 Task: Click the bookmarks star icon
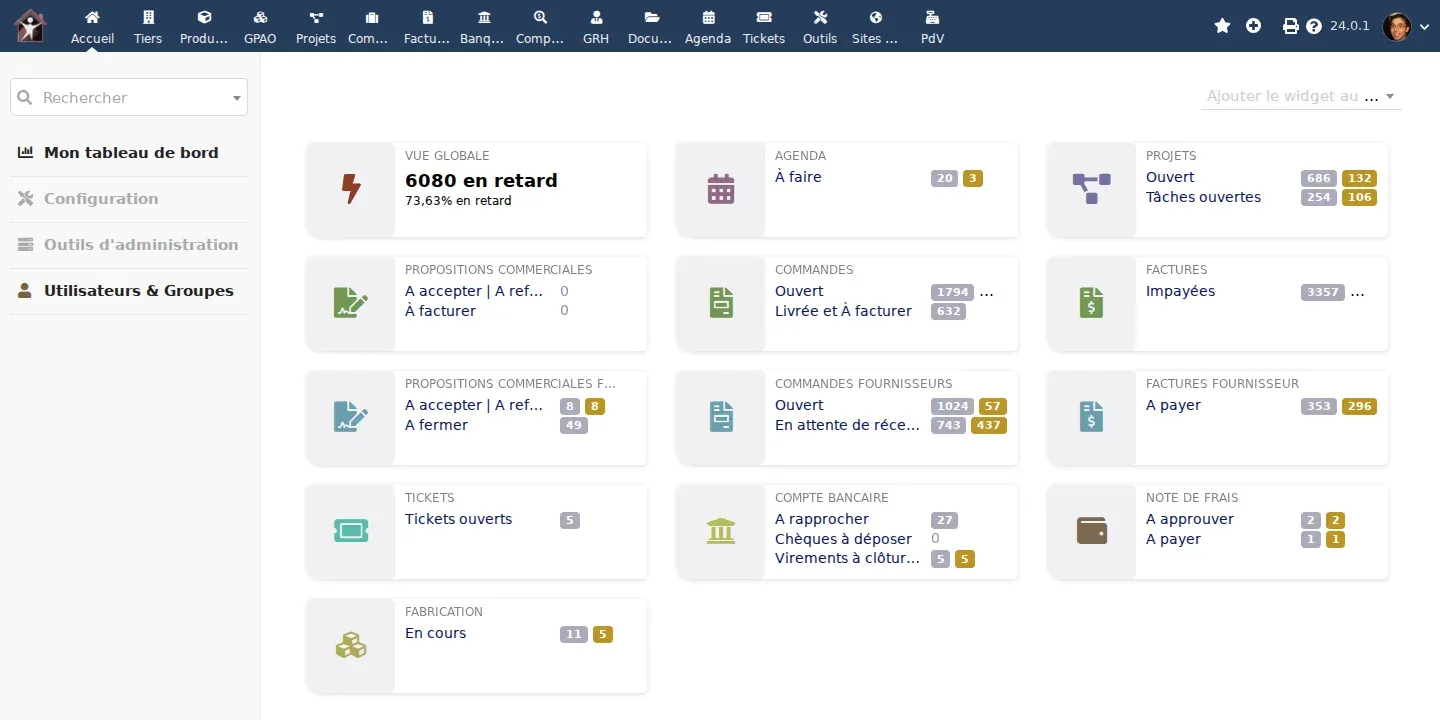coord(1222,26)
